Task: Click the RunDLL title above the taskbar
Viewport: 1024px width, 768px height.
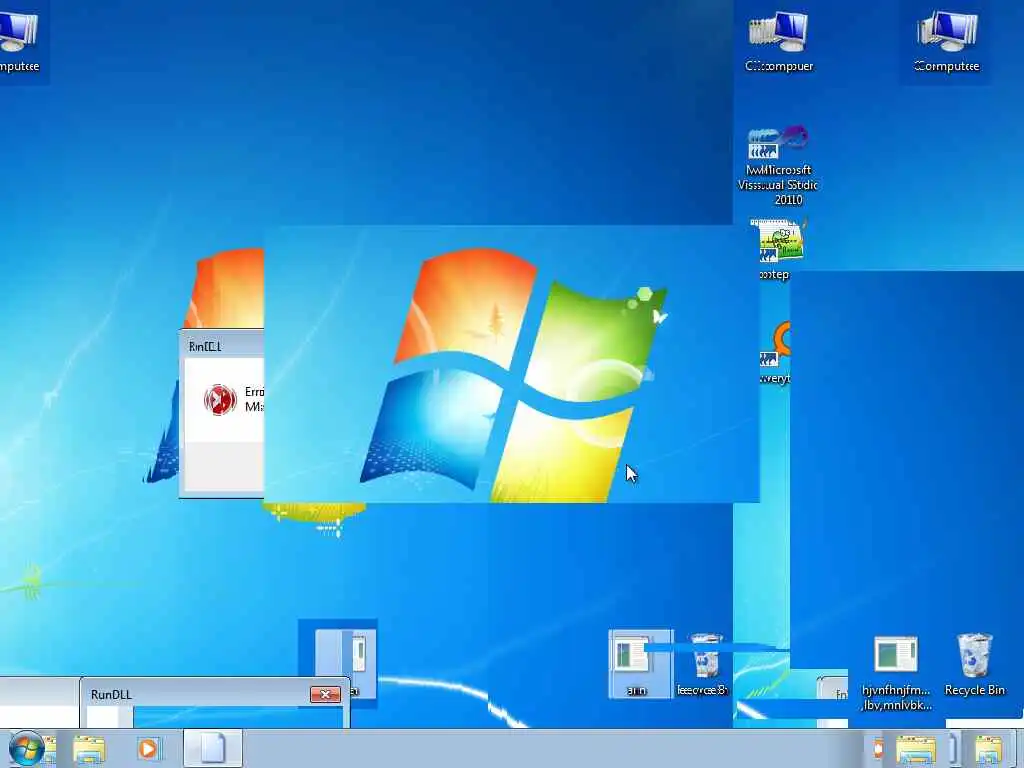Action: point(111,694)
